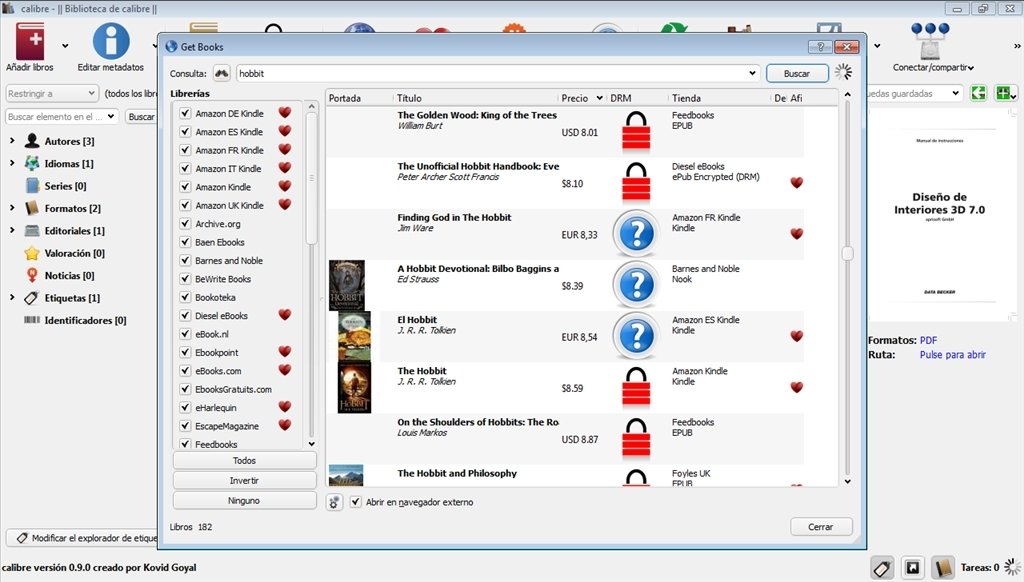Image resolution: width=1024 pixels, height=582 pixels.
Task: Click the heart next to Amazon DE Kindle
Action: [285, 112]
